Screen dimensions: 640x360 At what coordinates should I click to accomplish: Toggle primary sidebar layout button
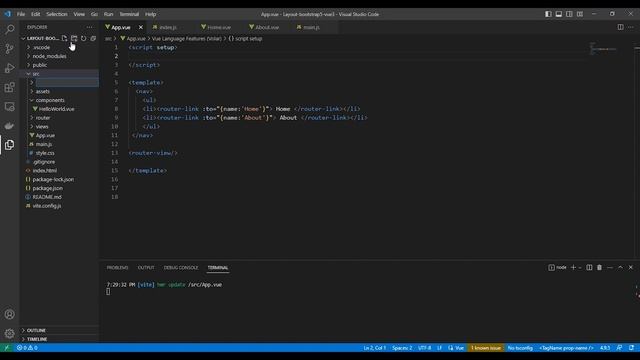click(x=548, y=14)
